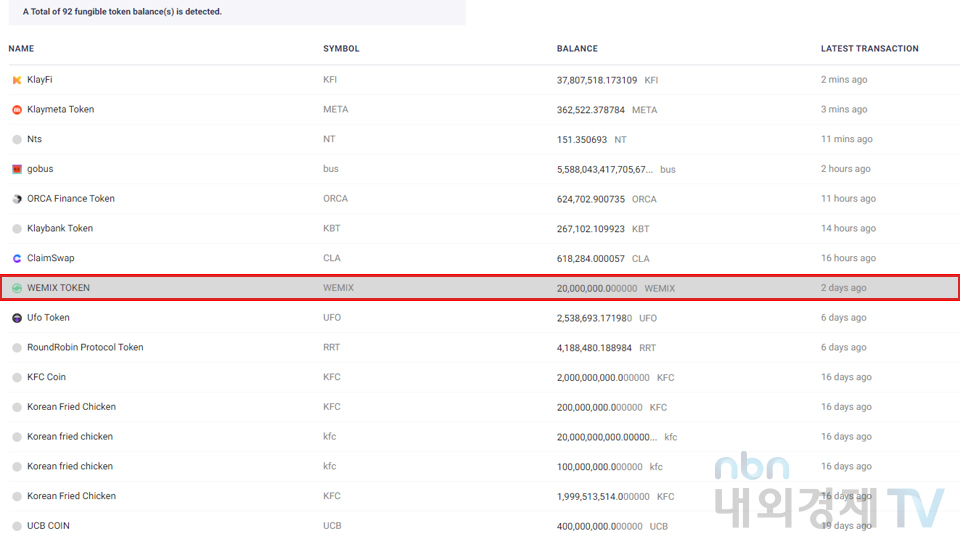This screenshot has width=960, height=539.
Task: Select the highlighted WEMIX TOKEN row
Action: (480, 288)
